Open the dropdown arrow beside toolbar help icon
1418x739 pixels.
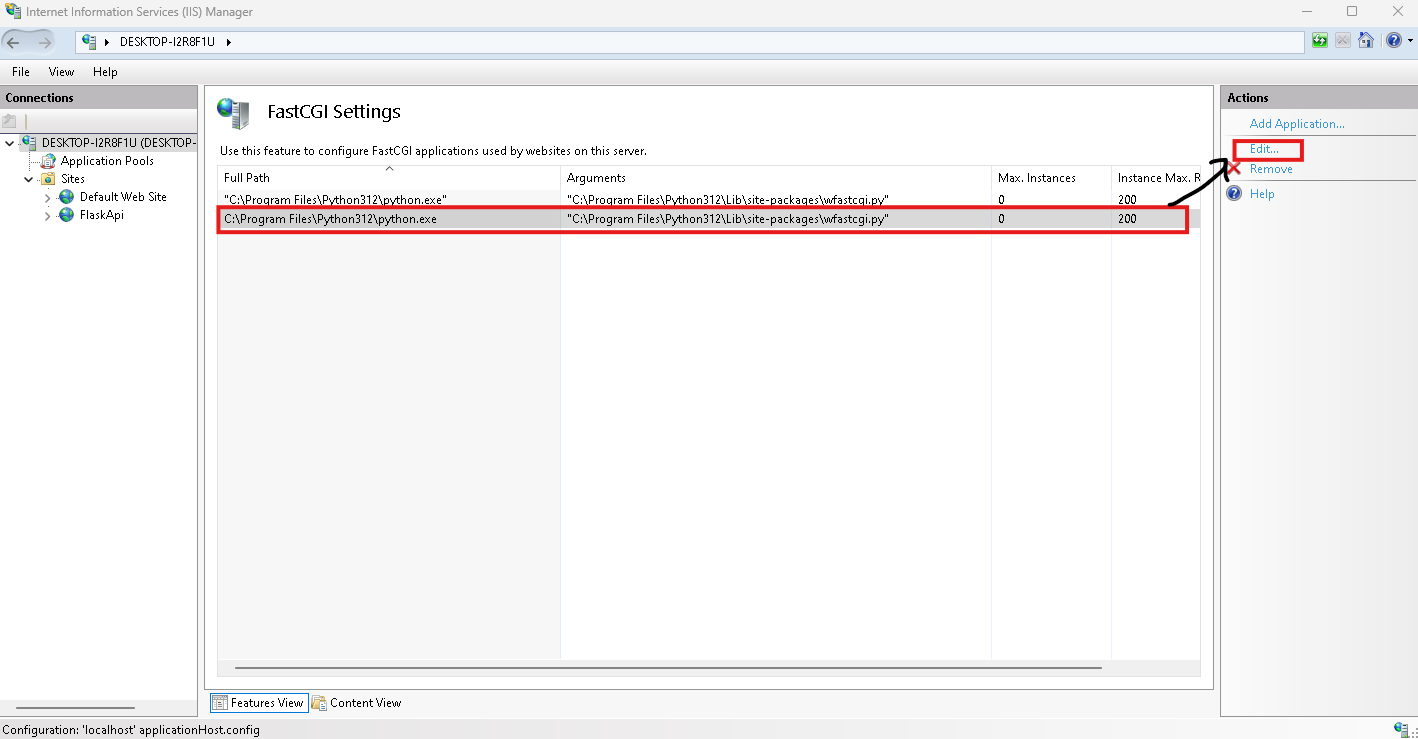click(1410, 41)
